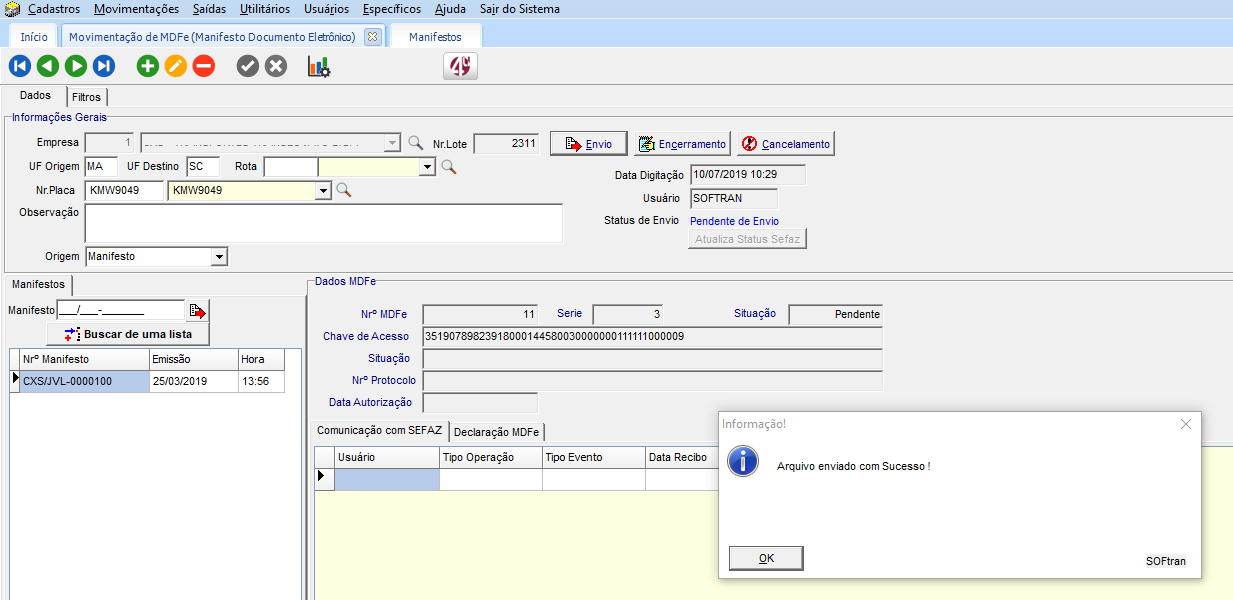1233x600 pixels.
Task: Click the Tipo Evento column header
Action: (594, 457)
